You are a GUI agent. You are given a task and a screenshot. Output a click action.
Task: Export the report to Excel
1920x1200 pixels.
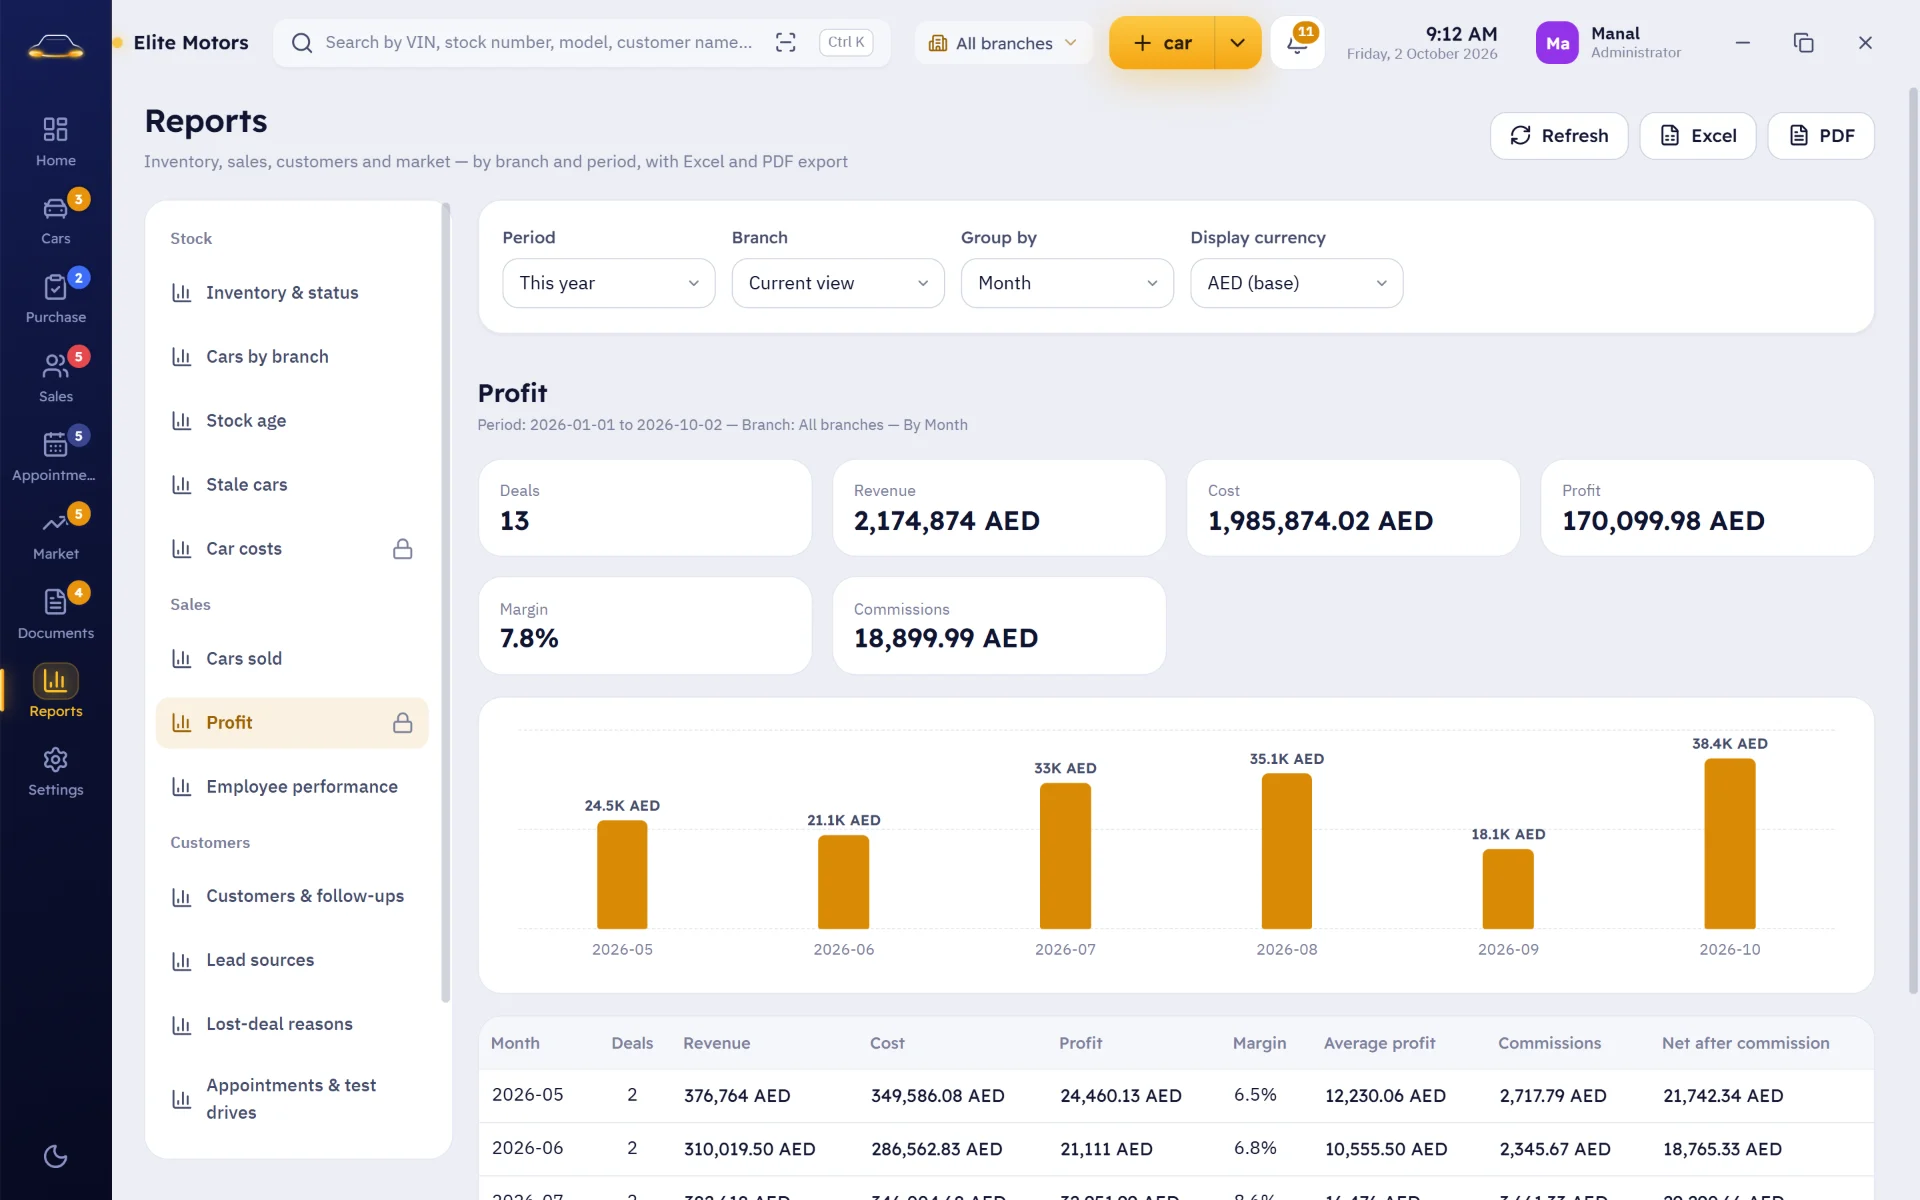tap(1698, 135)
